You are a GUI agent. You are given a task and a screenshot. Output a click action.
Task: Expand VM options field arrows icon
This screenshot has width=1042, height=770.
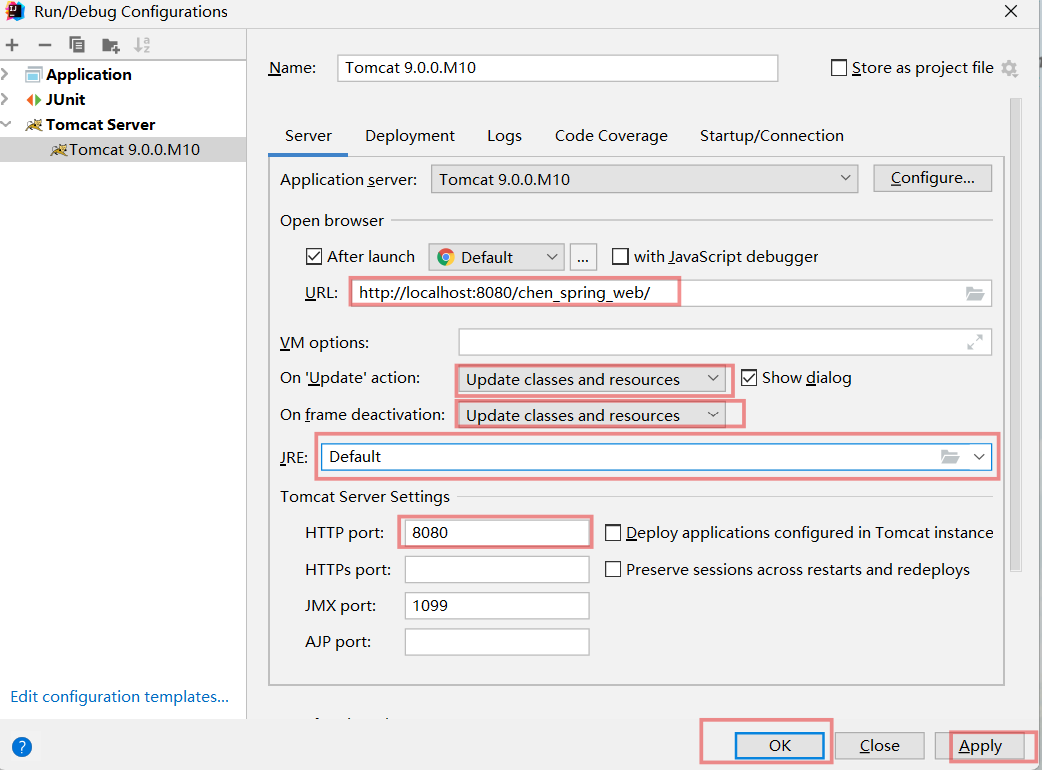pos(975,343)
